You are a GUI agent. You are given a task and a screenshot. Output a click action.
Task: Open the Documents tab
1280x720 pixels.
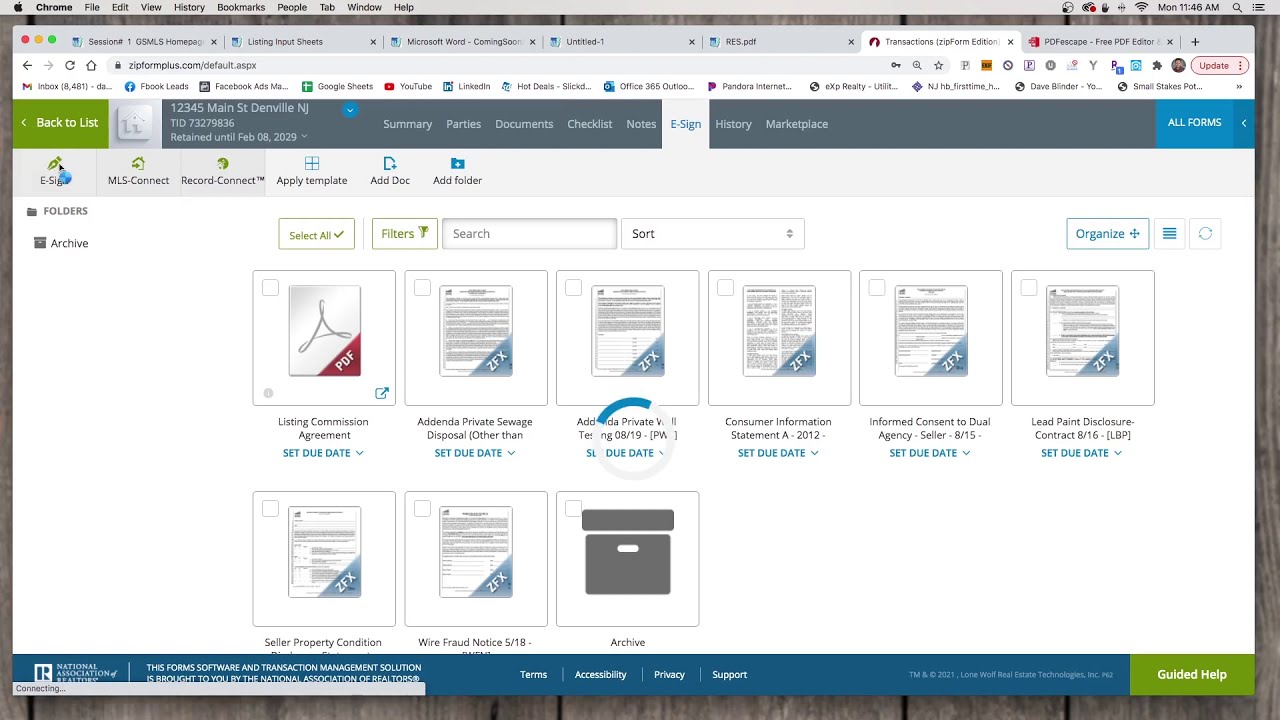(524, 124)
